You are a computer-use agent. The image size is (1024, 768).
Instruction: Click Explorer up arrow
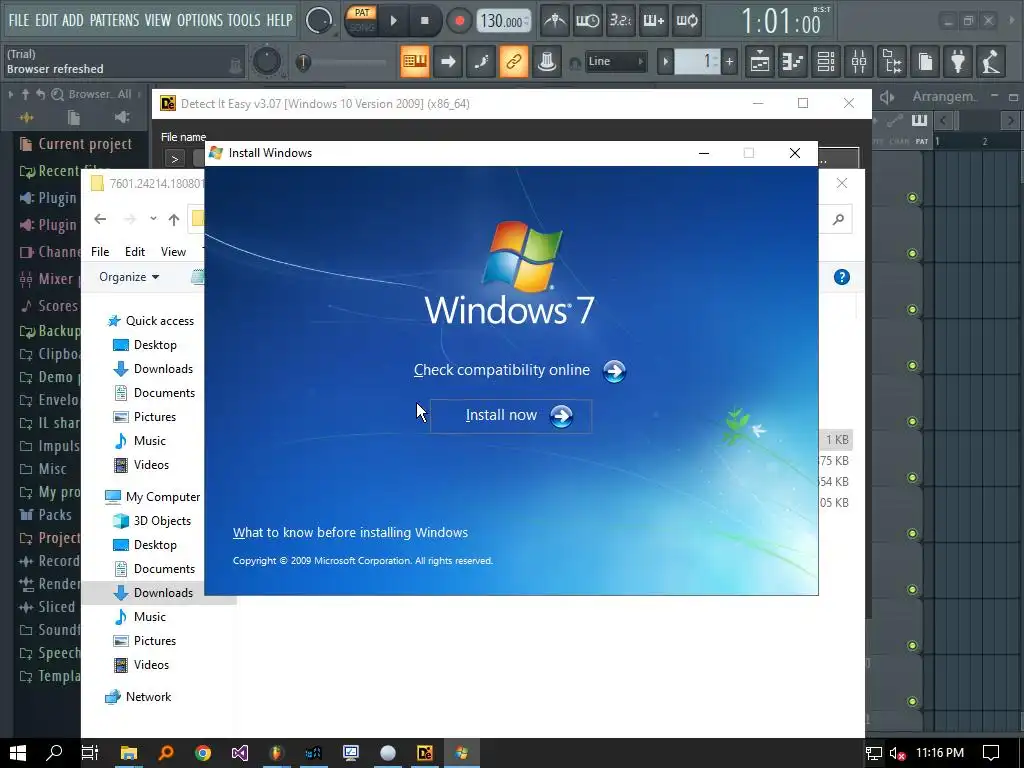click(174, 219)
